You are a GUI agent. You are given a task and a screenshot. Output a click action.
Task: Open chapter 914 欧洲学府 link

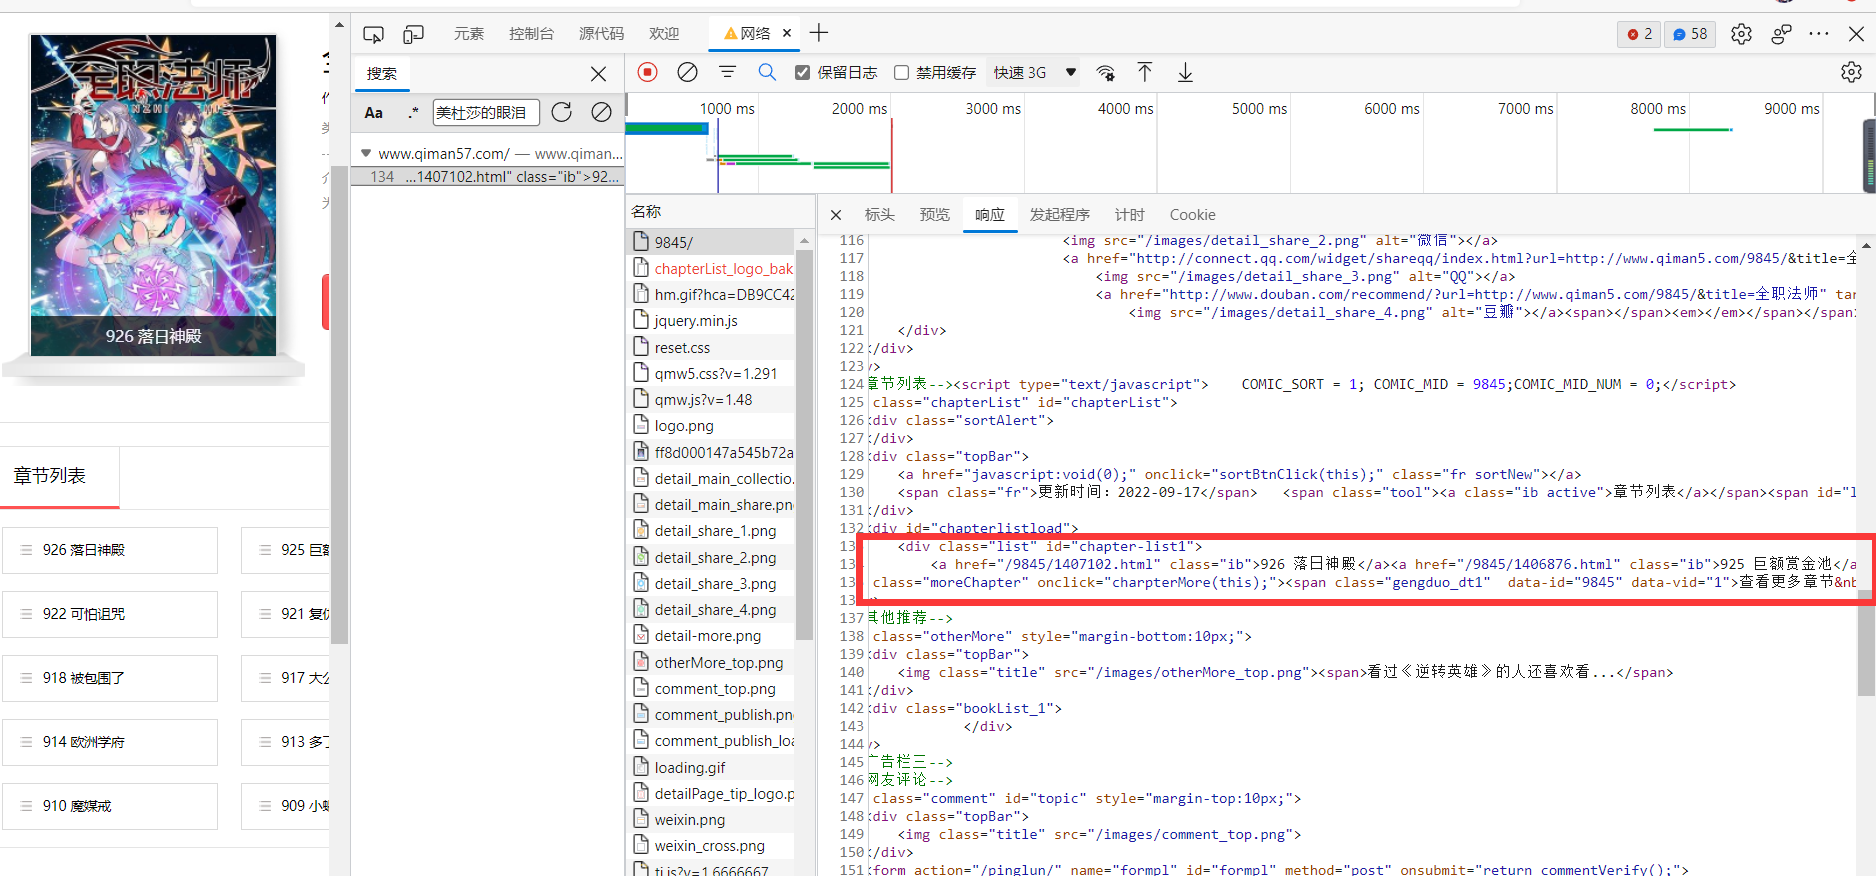tap(110, 742)
